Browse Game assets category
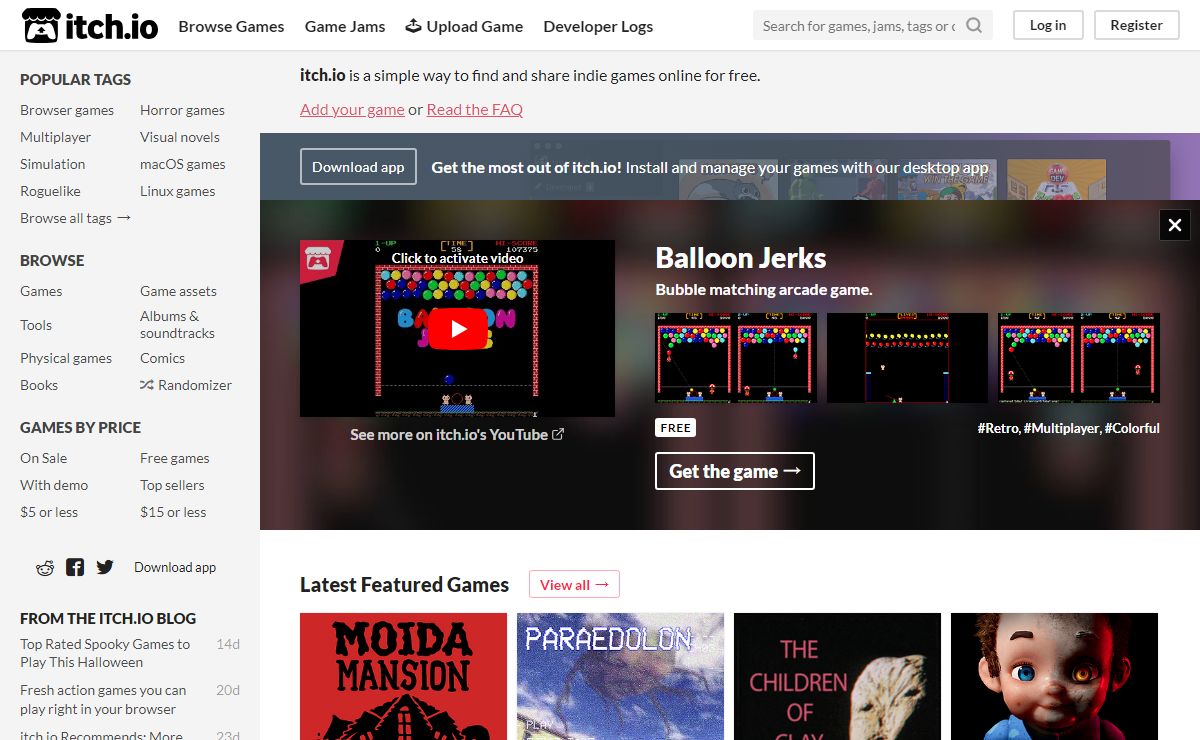The width and height of the screenshot is (1200, 740). click(178, 291)
